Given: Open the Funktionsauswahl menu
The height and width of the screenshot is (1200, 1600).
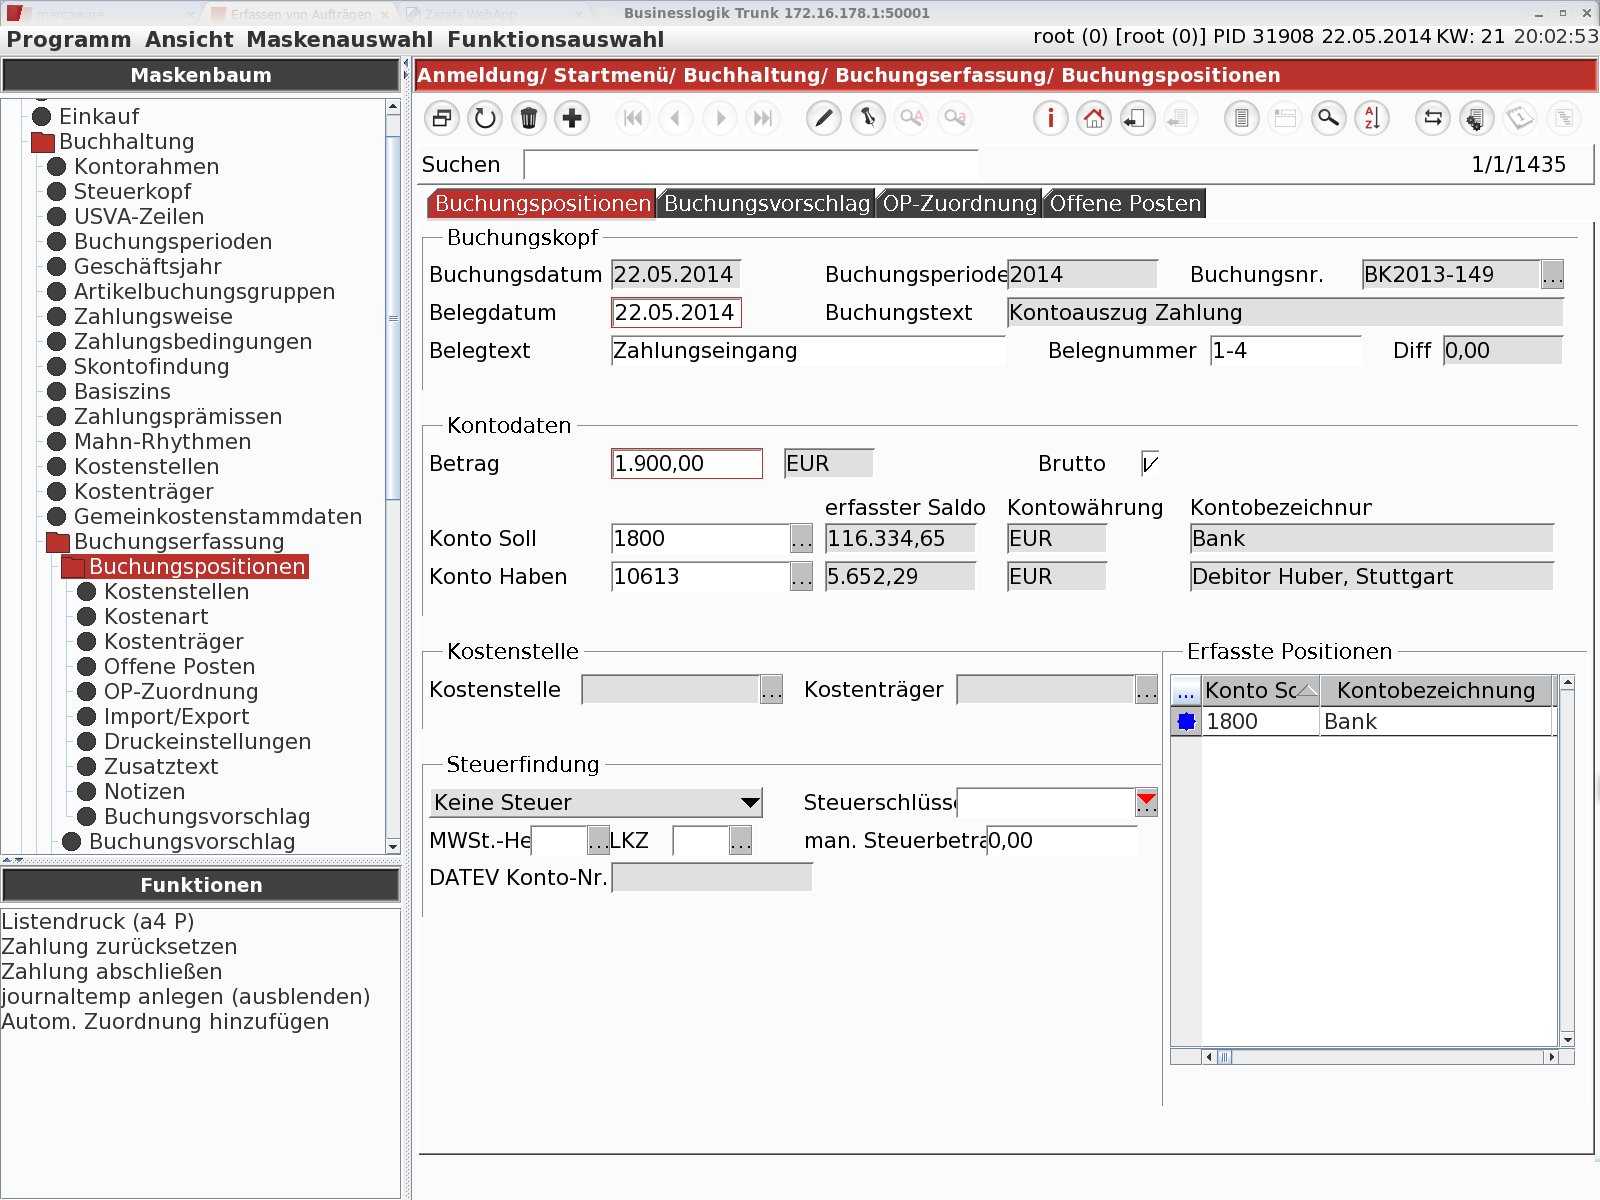Looking at the screenshot, I should coord(555,40).
